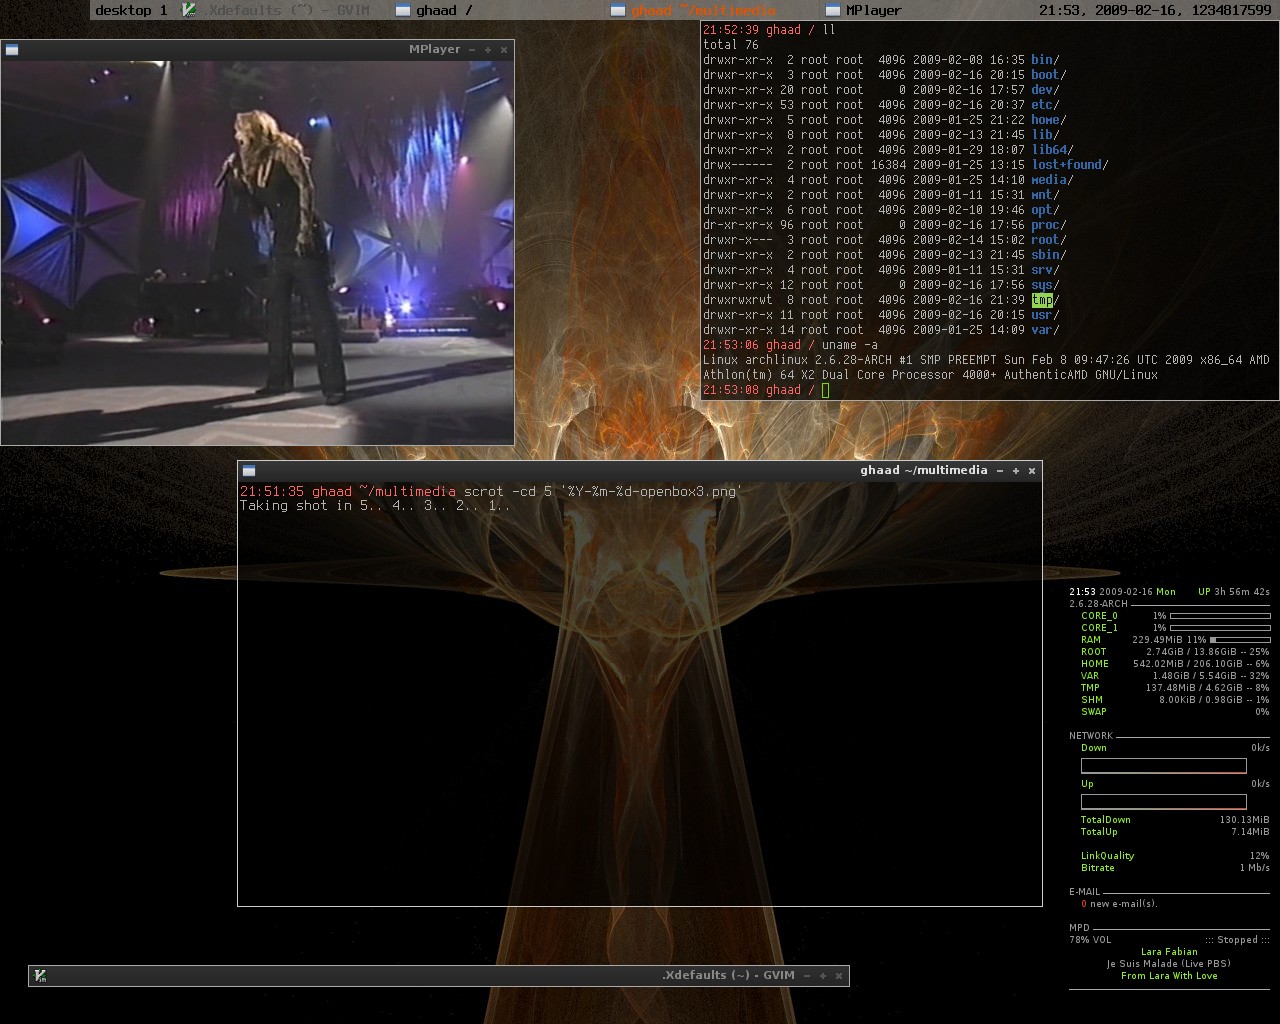Click the 'usr/' directory entry
This screenshot has height=1024, width=1280.
click(x=1045, y=315)
